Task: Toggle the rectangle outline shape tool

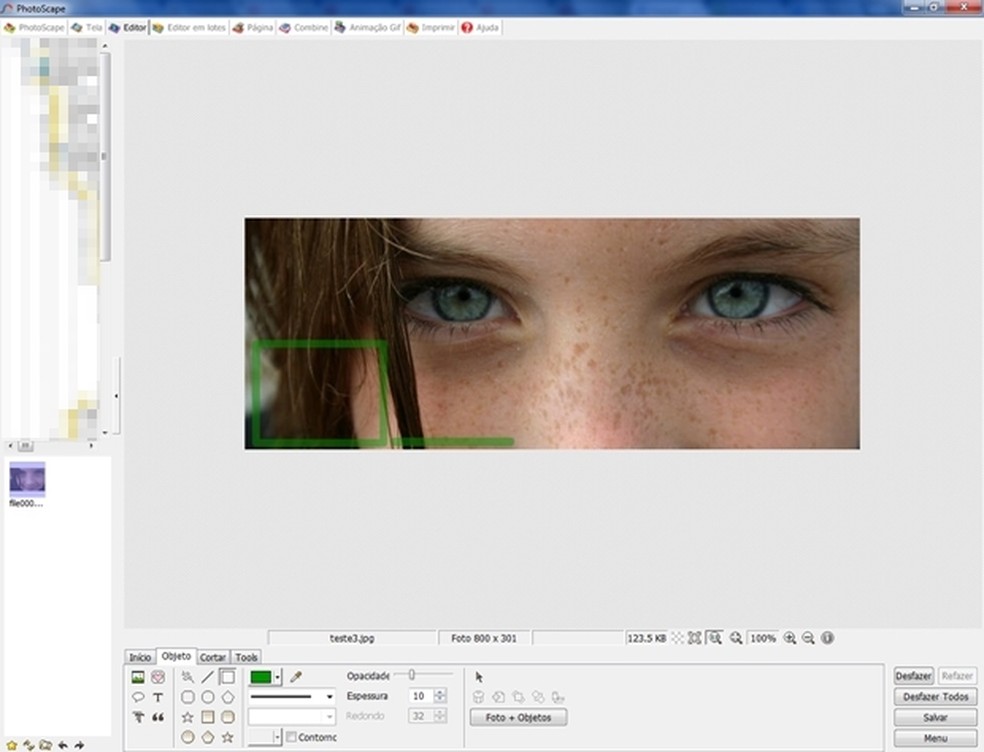Action: pos(227,677)
